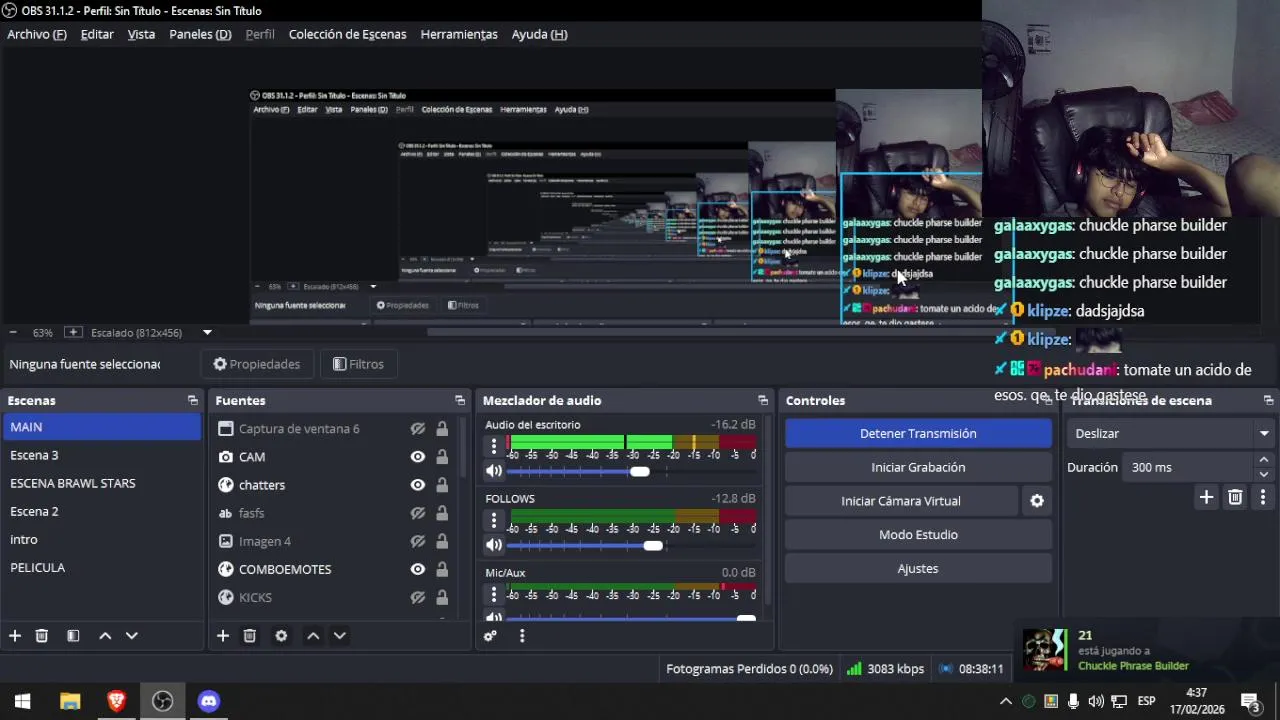This screenshot has height=720, width=1280.
Task: Increase transition duration stepper up
Action: [x=1264, y=460]
